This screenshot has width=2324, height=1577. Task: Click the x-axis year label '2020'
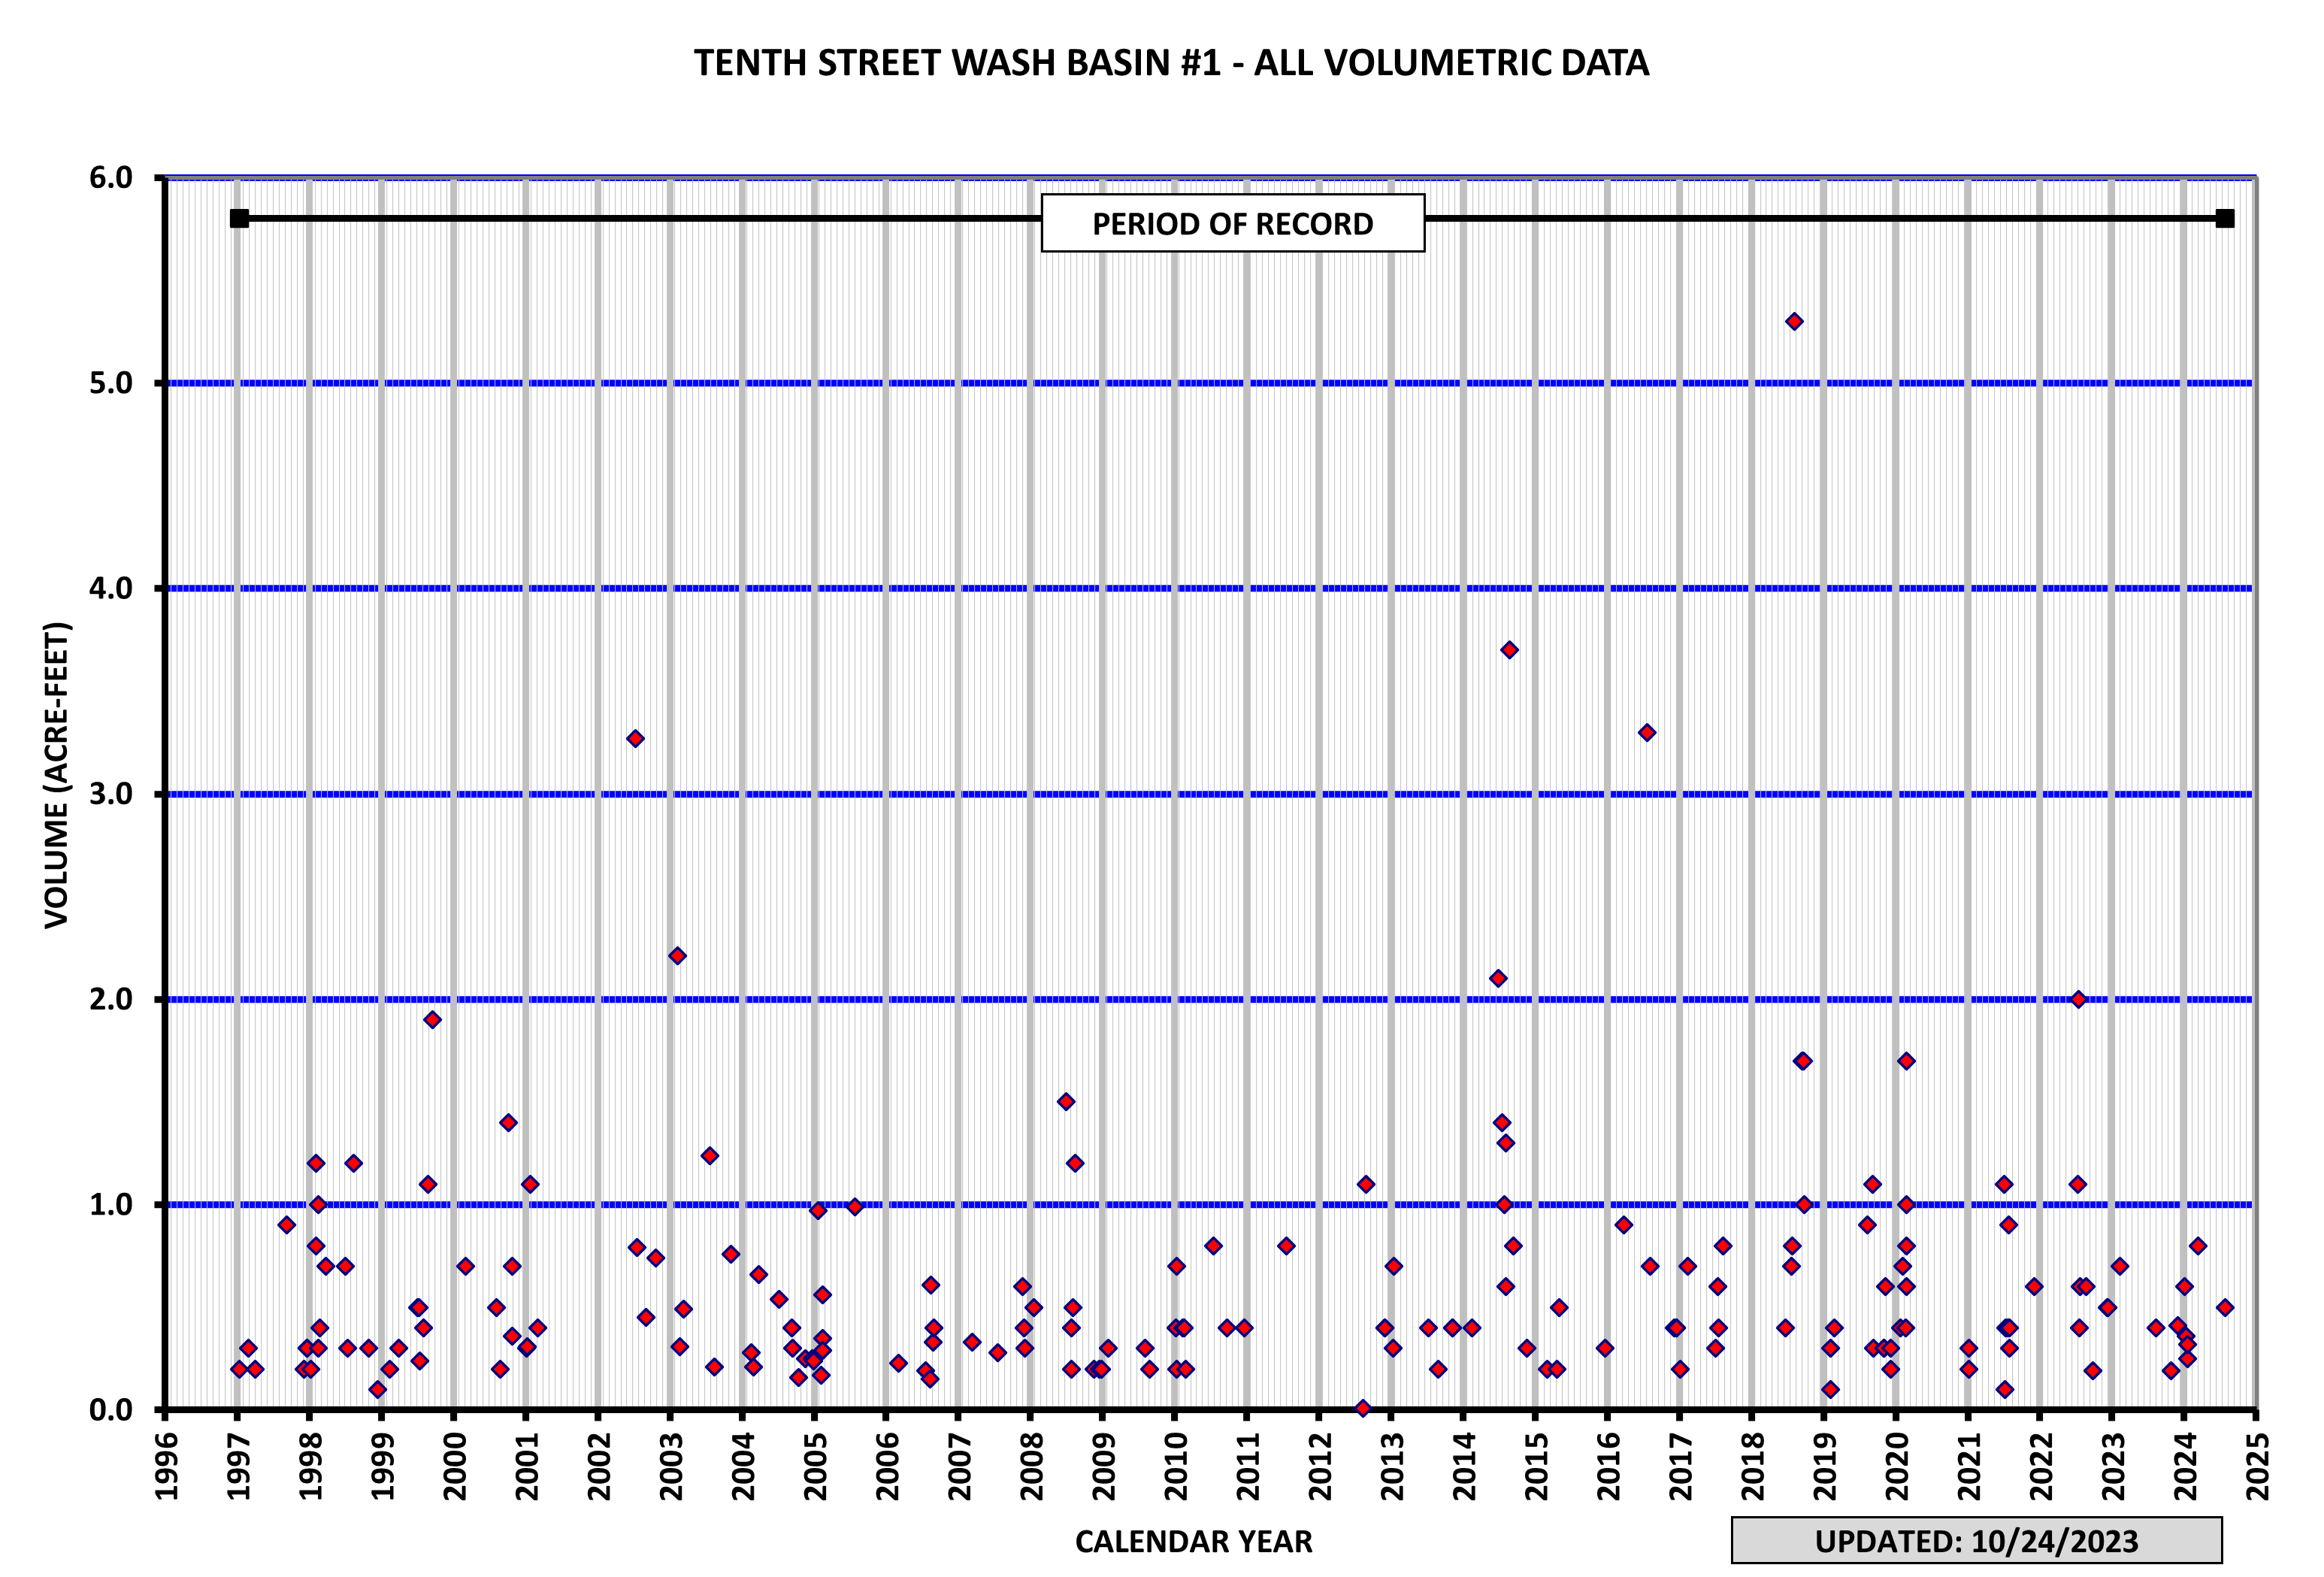click(x=1896, y=1466)
